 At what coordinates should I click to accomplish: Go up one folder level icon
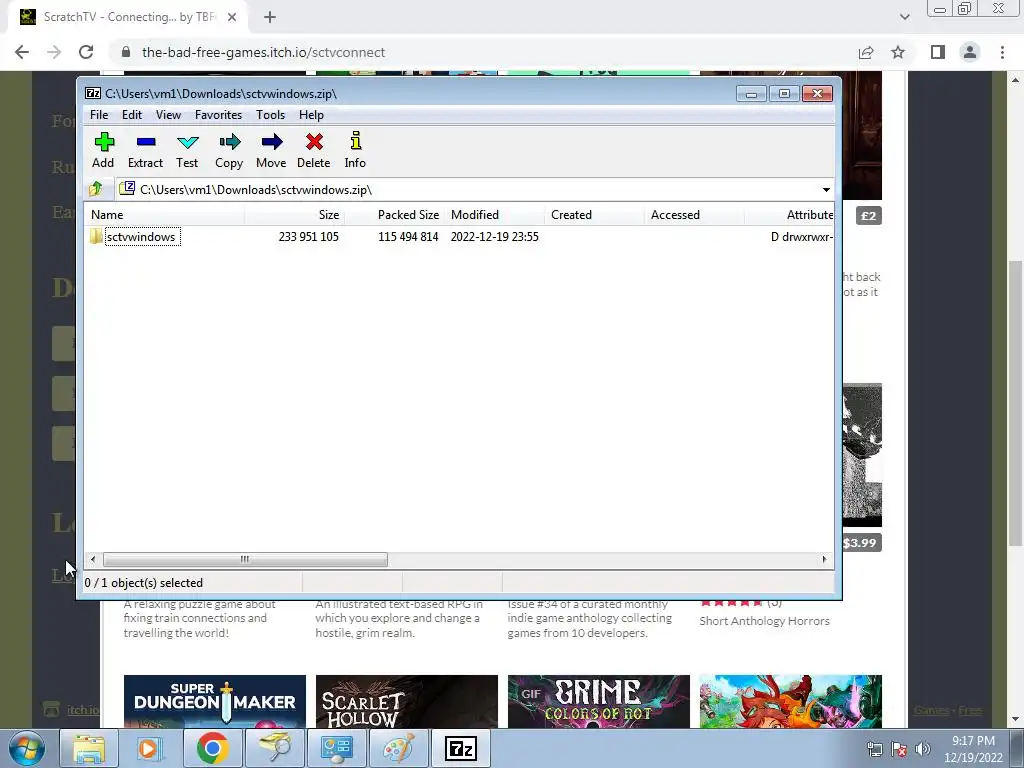96,189
